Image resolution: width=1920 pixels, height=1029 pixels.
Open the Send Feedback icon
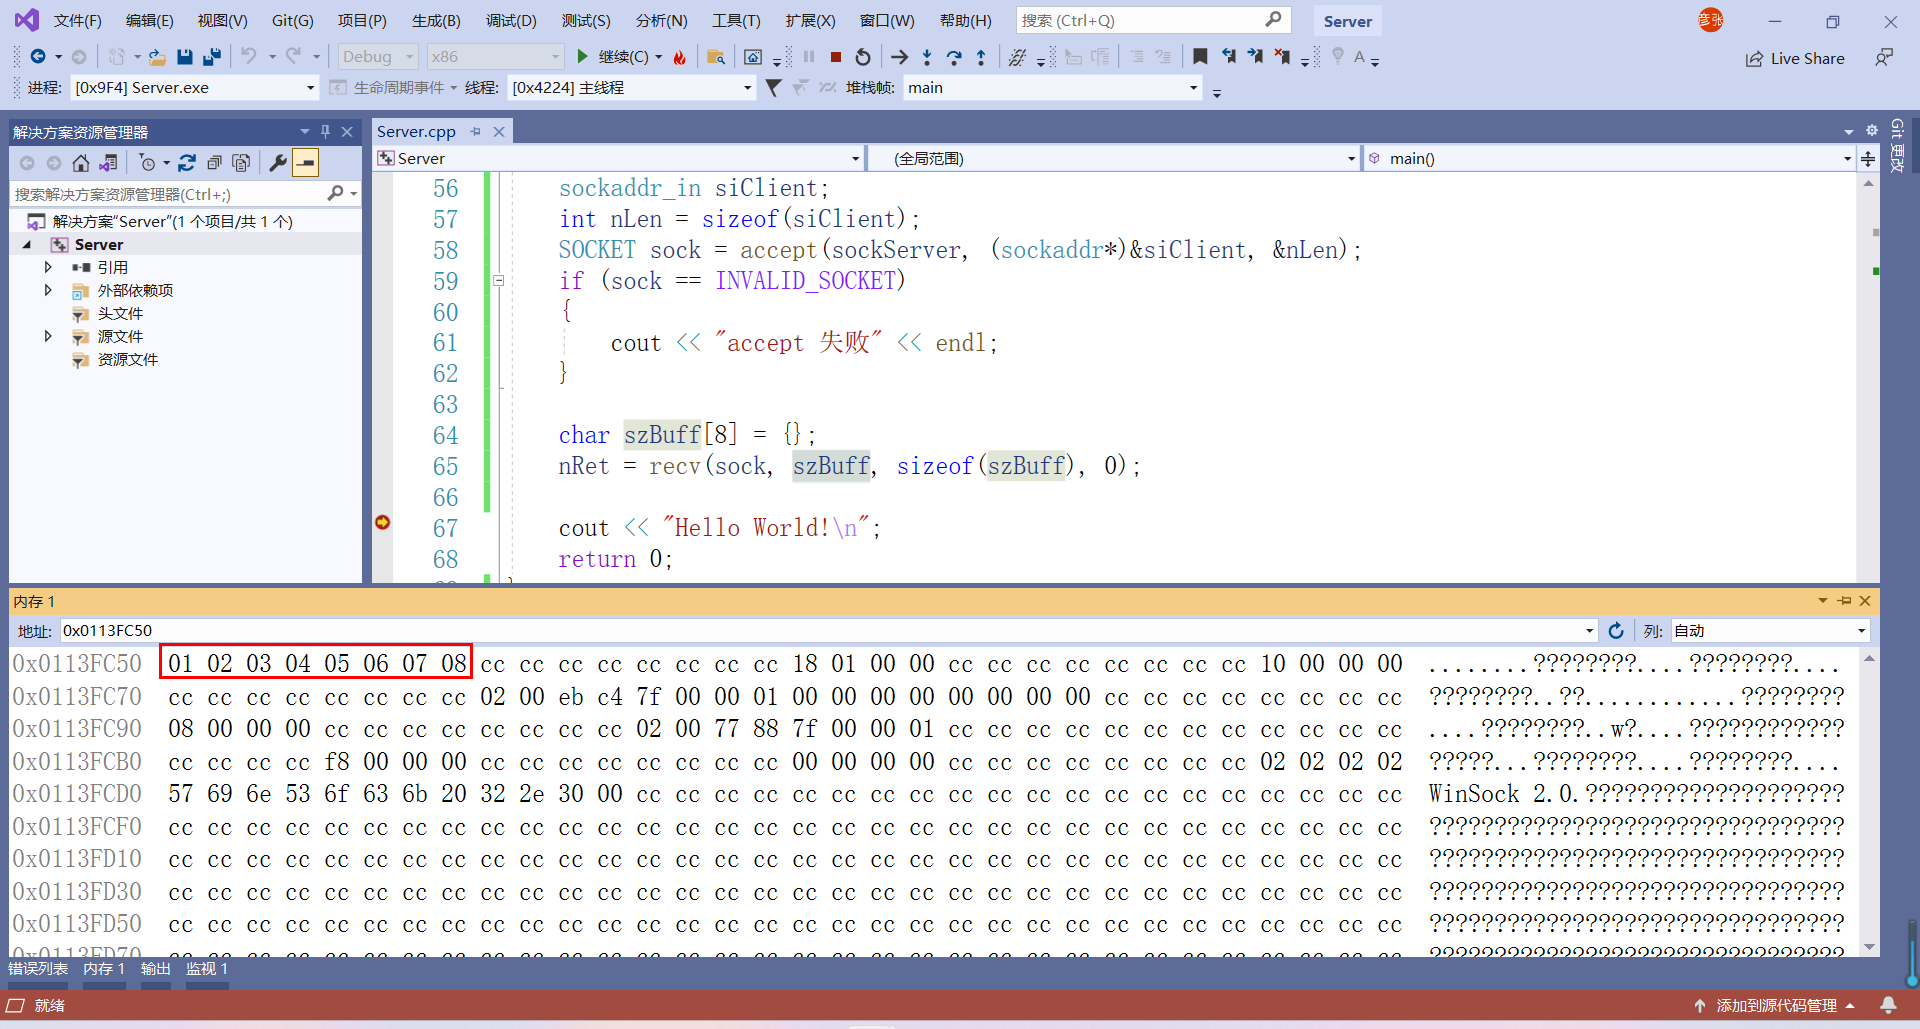pyautogui.click(x=1883, y=58)
